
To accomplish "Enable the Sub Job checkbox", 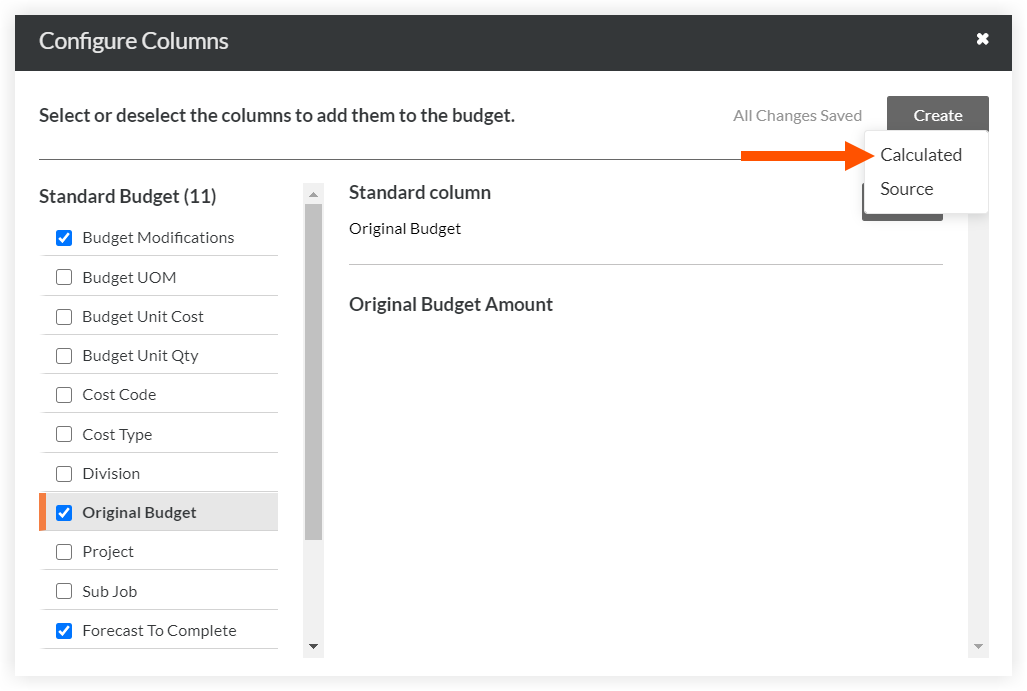I will (64, 591).
